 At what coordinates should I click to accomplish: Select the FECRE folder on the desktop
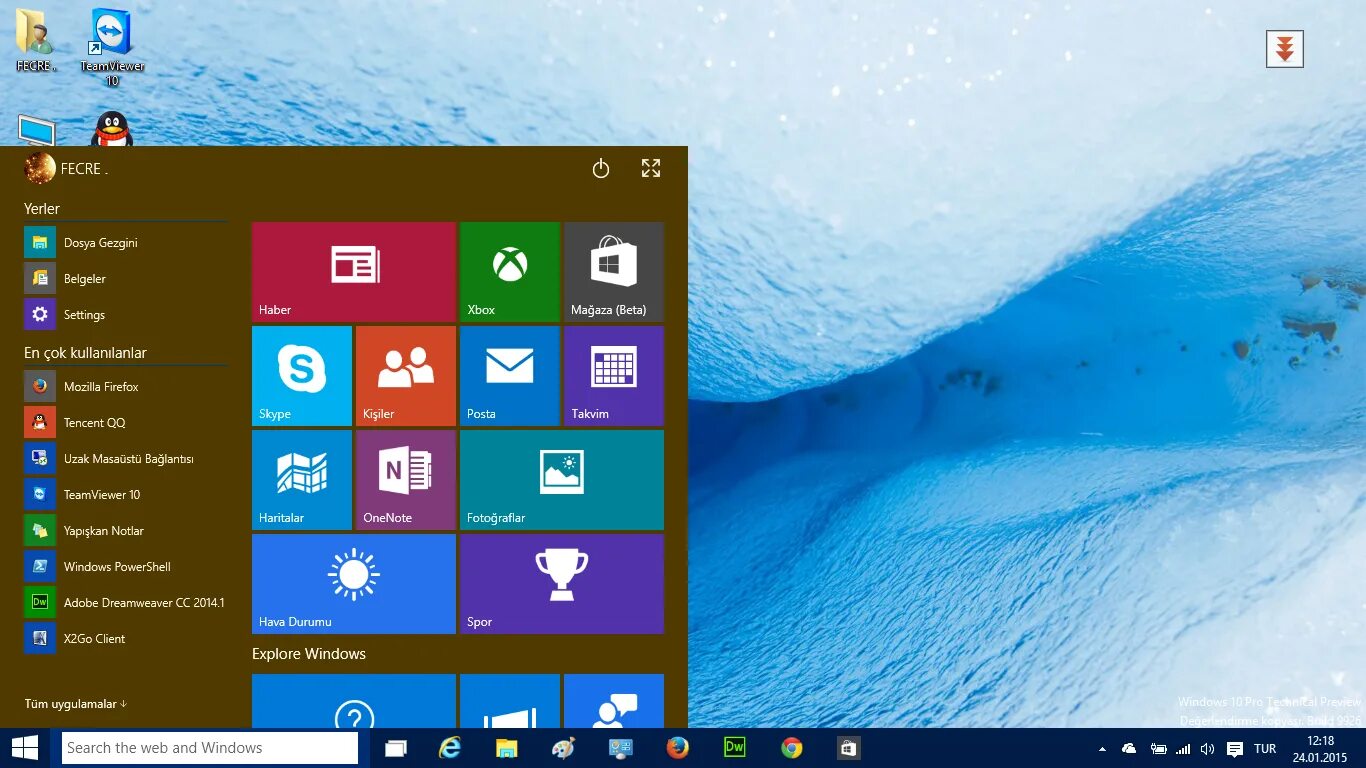[35, 39]
